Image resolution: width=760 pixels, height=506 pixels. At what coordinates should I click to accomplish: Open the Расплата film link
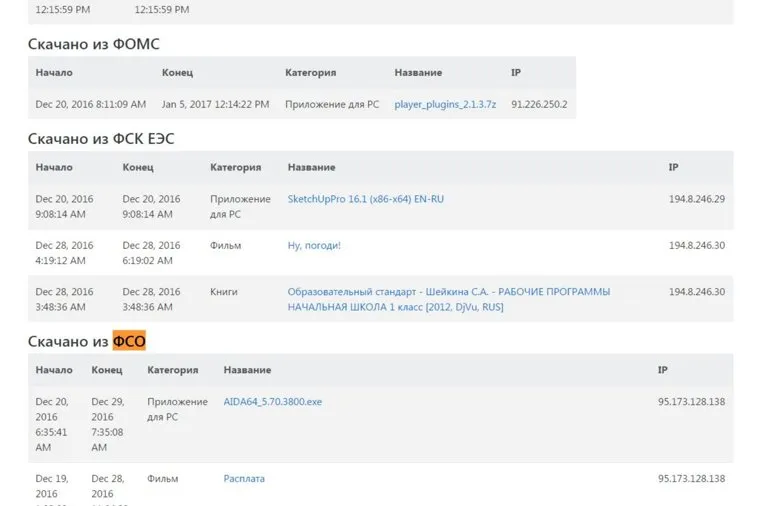pos(244,479)
